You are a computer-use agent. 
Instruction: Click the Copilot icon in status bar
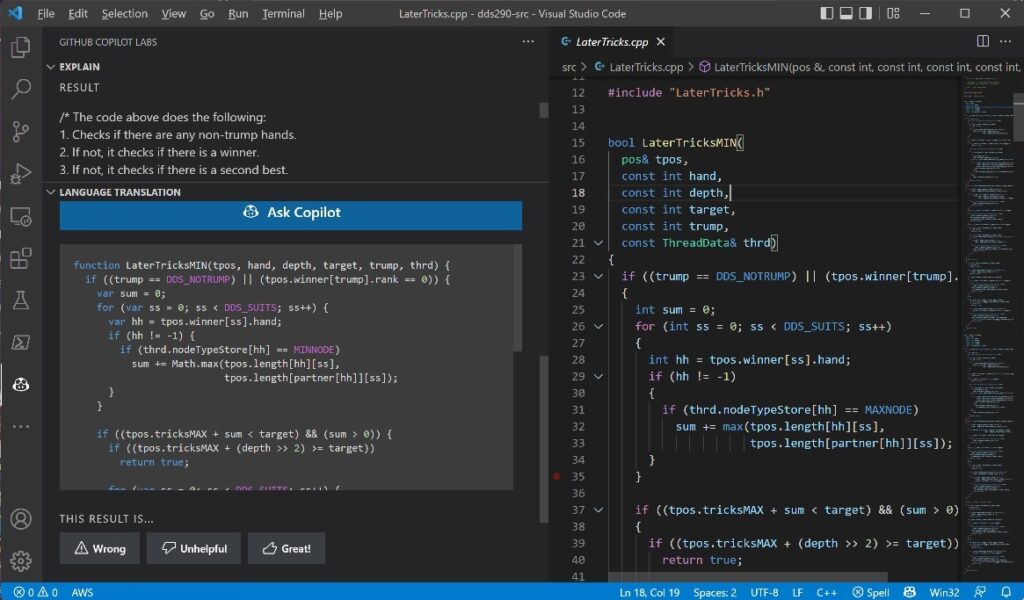tap(910, 592)
